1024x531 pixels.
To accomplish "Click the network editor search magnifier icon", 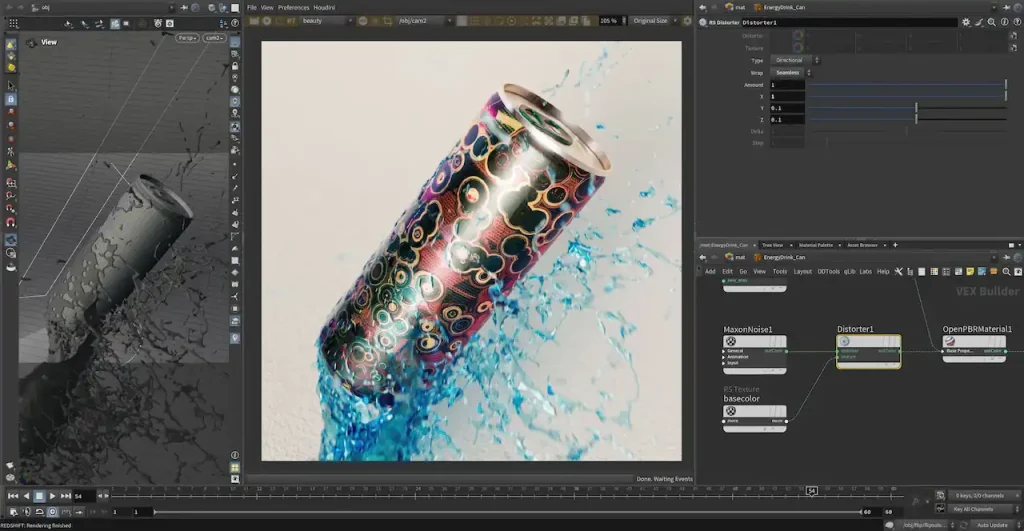I will click(x=1006, y=272).
